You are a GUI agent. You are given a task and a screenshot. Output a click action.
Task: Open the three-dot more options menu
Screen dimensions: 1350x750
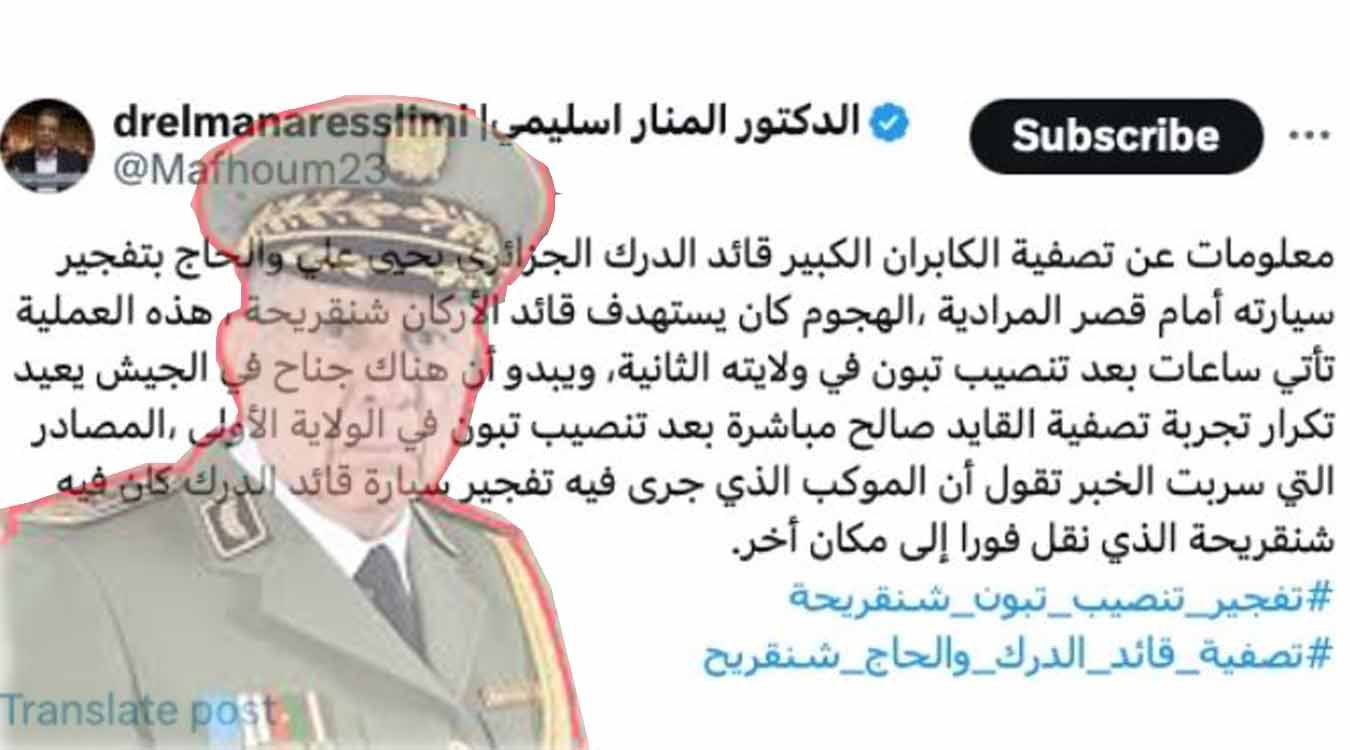pos(1309,136)
